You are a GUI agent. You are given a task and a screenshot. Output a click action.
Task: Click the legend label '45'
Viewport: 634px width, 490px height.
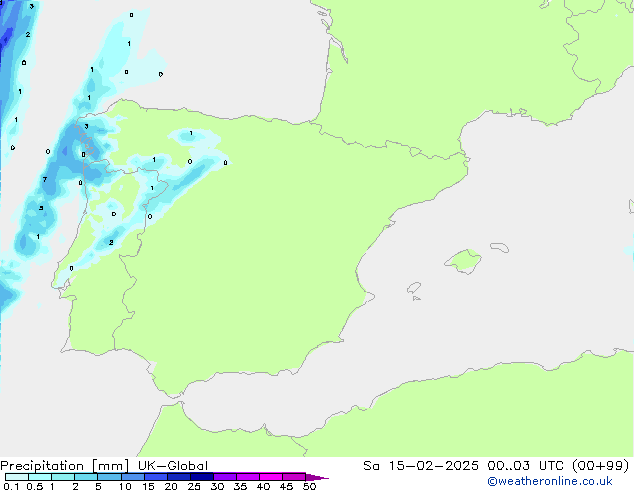pyautogui.click(x=286, y=486)
